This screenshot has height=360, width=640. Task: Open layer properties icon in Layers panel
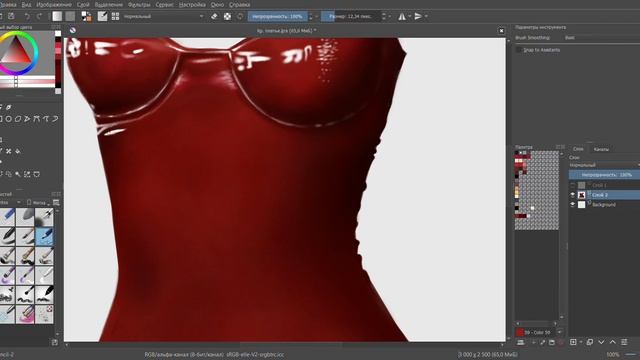[624, 342]
